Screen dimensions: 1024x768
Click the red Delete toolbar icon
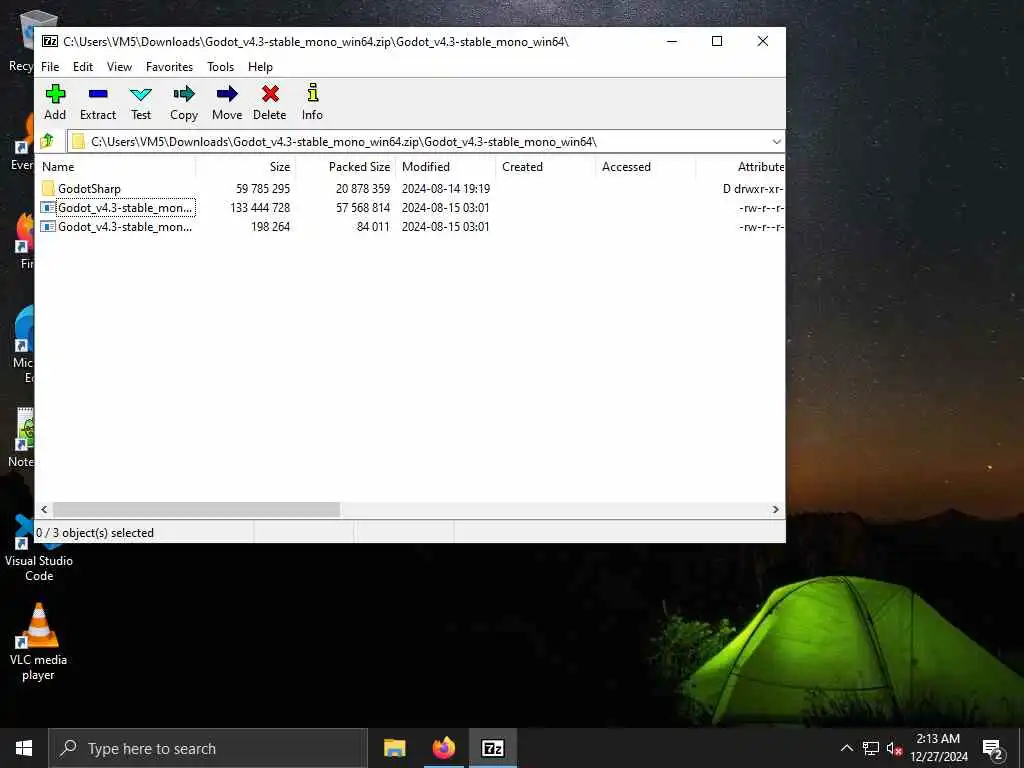click(270, 94)
